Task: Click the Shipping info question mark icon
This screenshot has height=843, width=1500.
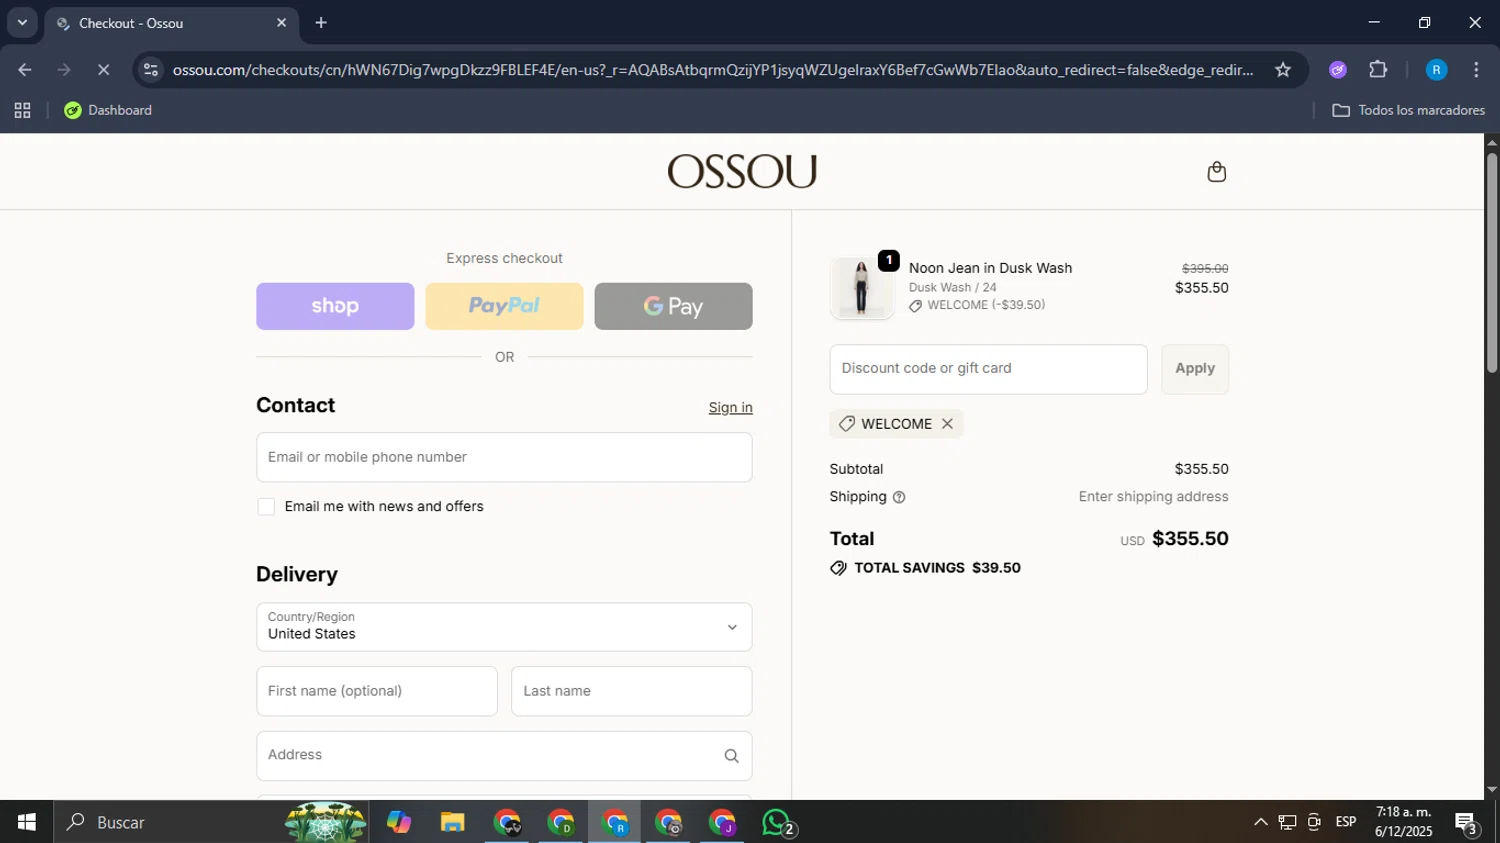Action: [899, 498]
